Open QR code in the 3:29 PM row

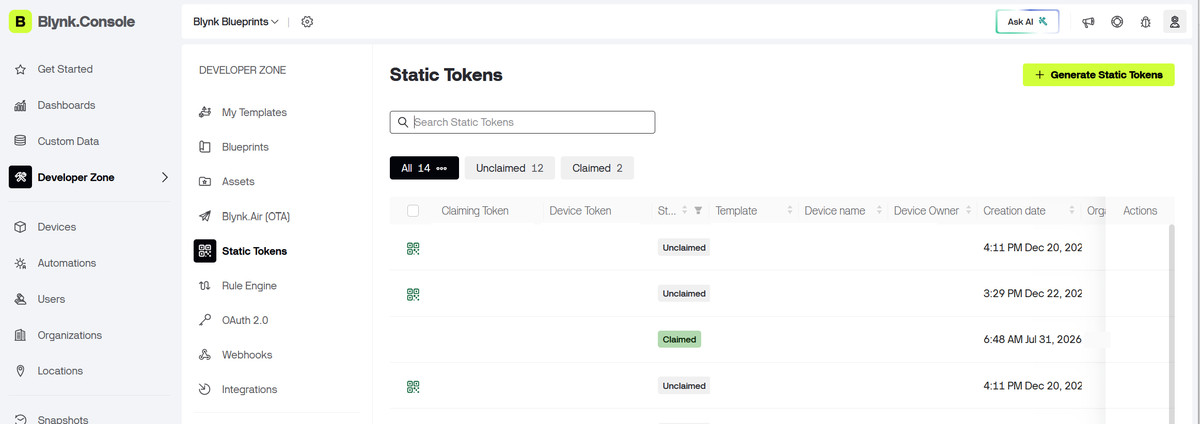tap(413, 294)
